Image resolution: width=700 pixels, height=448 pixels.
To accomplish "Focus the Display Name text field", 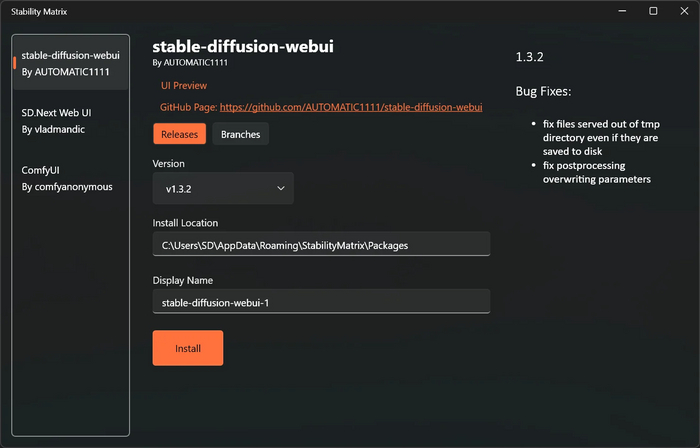I will pos(321,302).
